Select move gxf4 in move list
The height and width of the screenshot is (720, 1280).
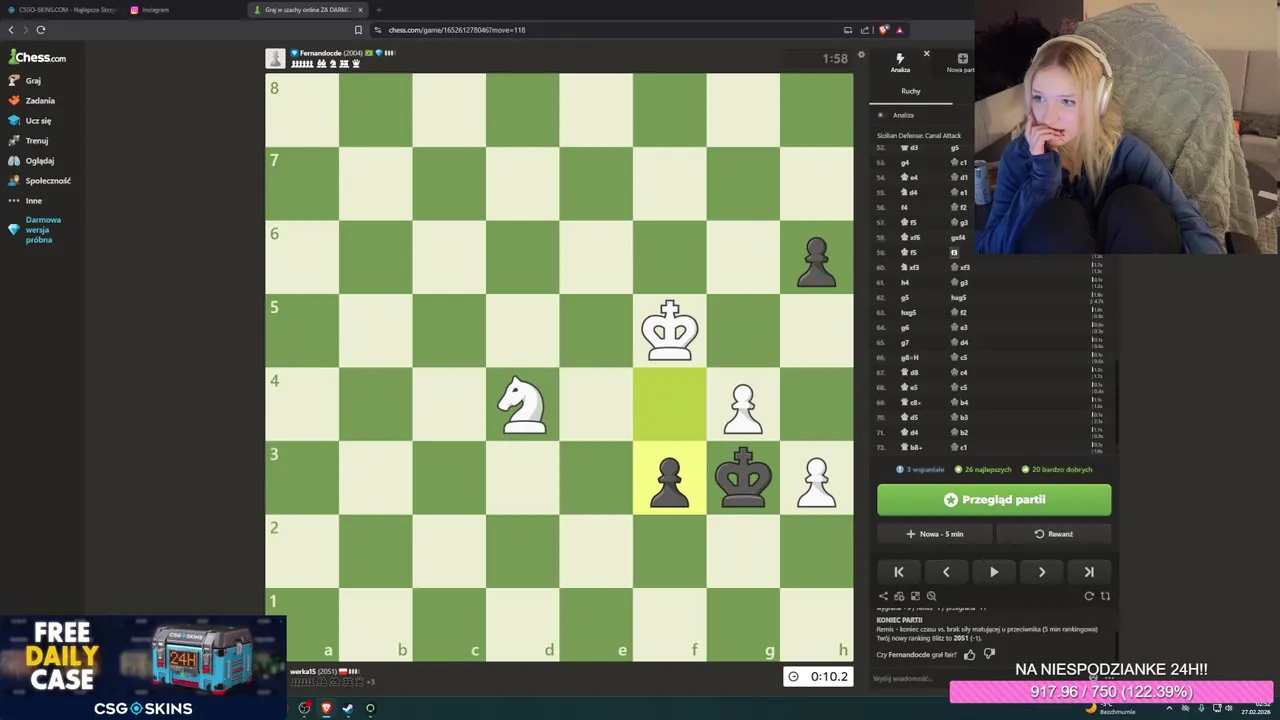(957, 238)
